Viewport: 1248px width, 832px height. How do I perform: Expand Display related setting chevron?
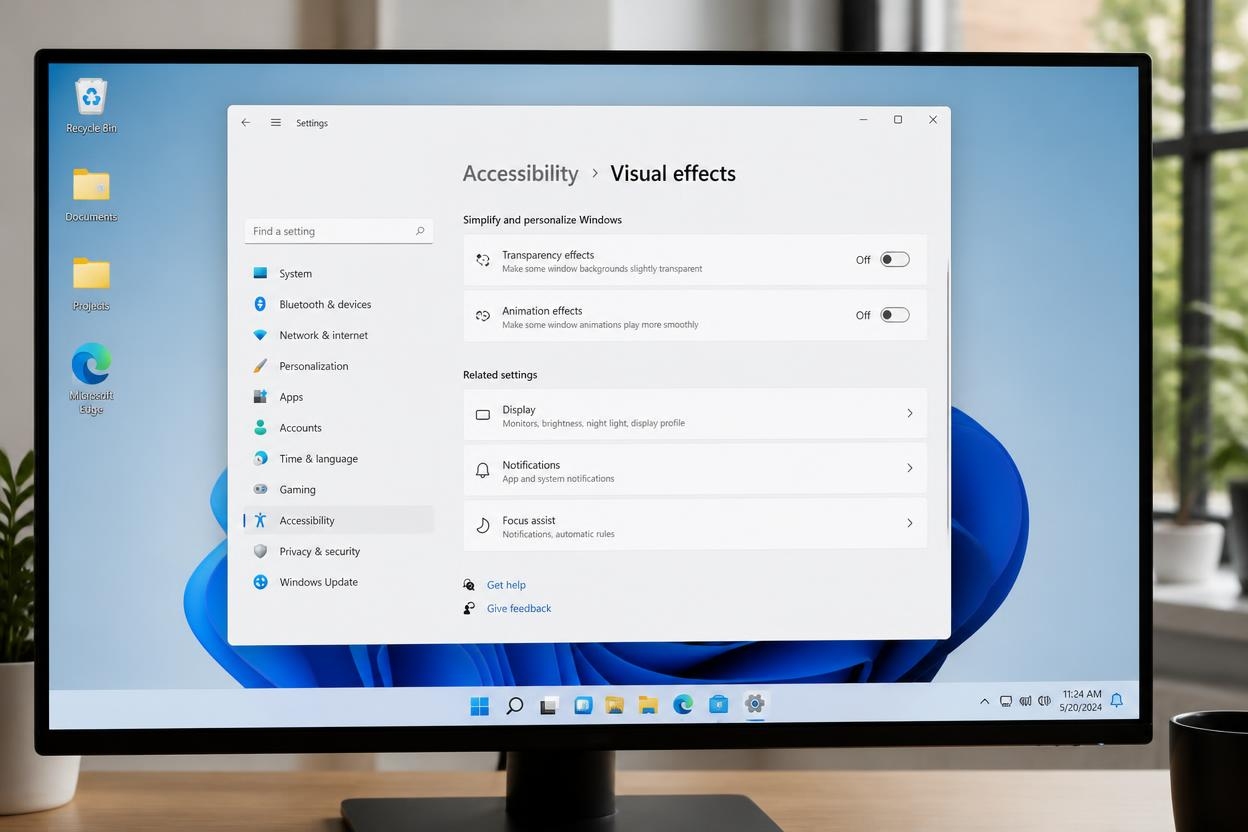909,413
